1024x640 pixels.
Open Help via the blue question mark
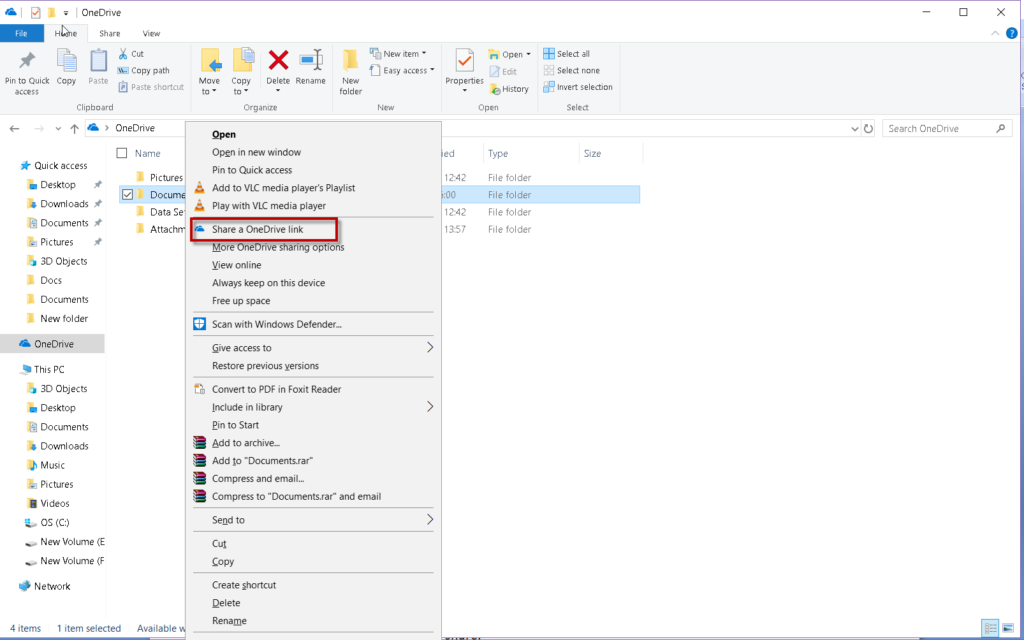1012,33
